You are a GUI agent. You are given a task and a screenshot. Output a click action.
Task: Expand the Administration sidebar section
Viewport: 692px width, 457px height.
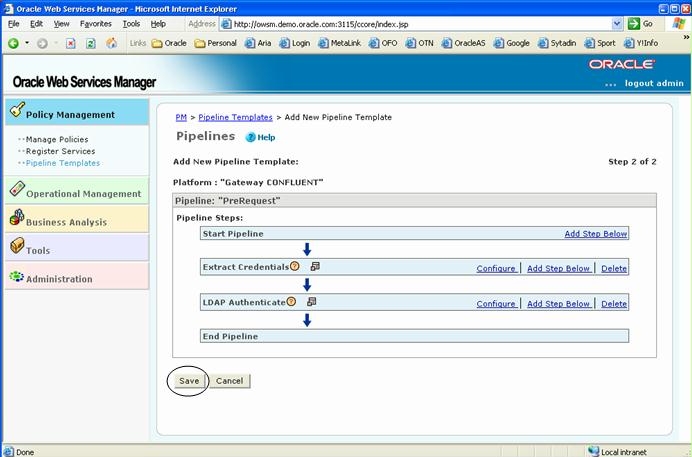pyautogui.click(x=59, y=279)
